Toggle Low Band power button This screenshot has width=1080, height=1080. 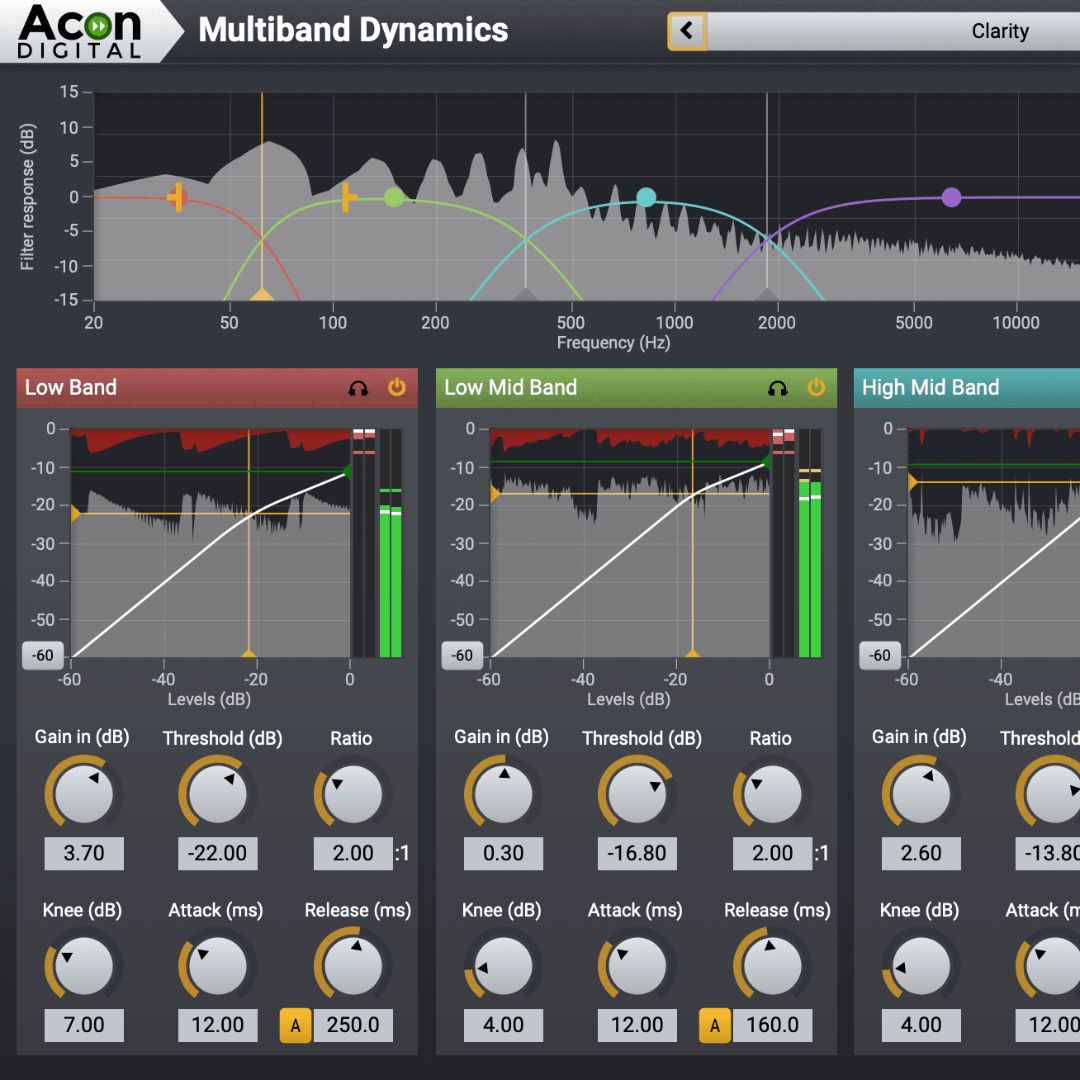coord(397,388)
